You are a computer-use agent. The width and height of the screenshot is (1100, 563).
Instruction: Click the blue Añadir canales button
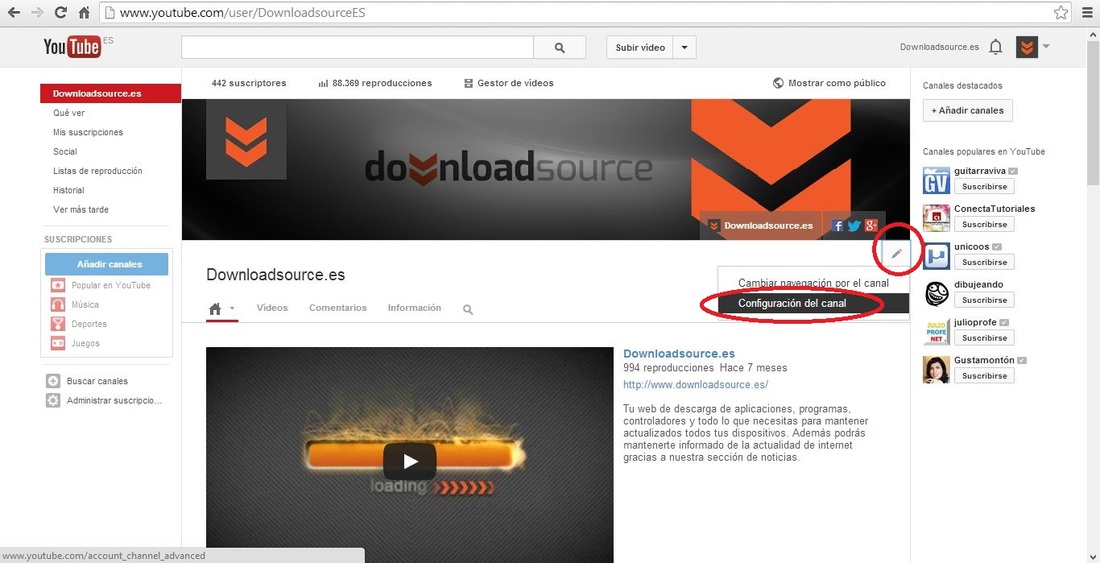[107, 264]
